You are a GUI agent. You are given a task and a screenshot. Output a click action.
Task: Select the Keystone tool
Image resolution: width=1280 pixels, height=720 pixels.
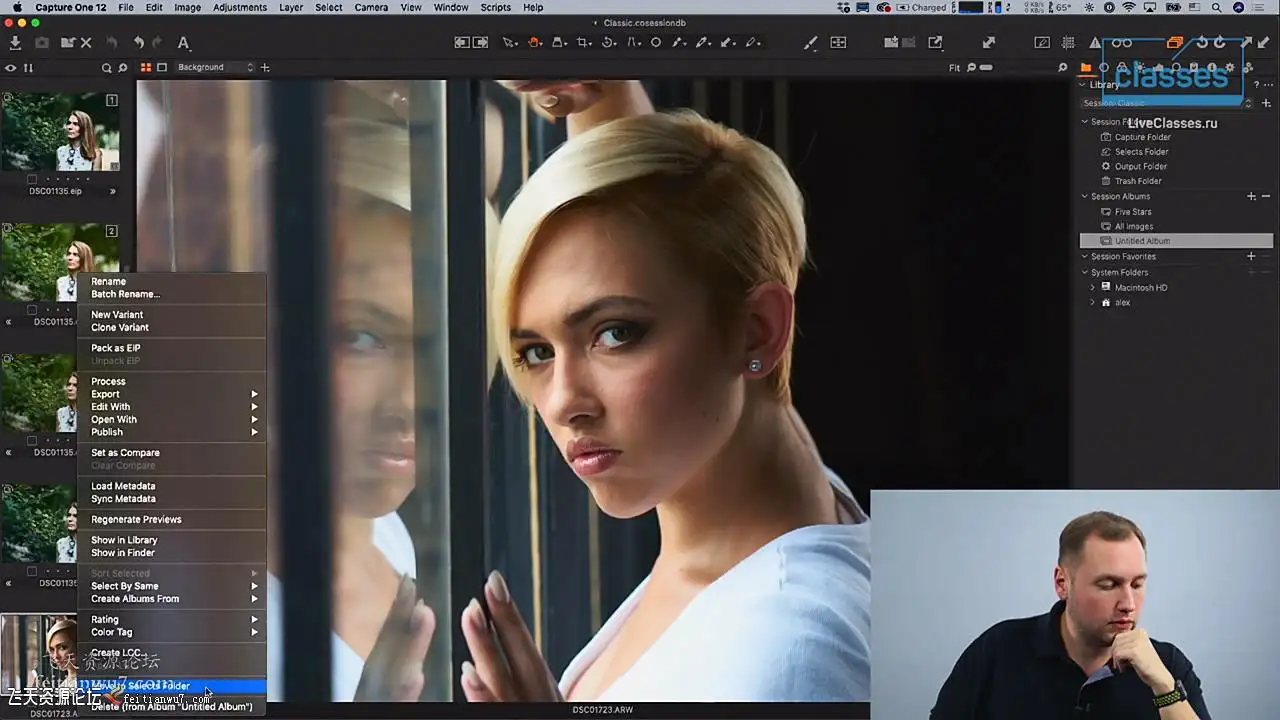point(633,43)
